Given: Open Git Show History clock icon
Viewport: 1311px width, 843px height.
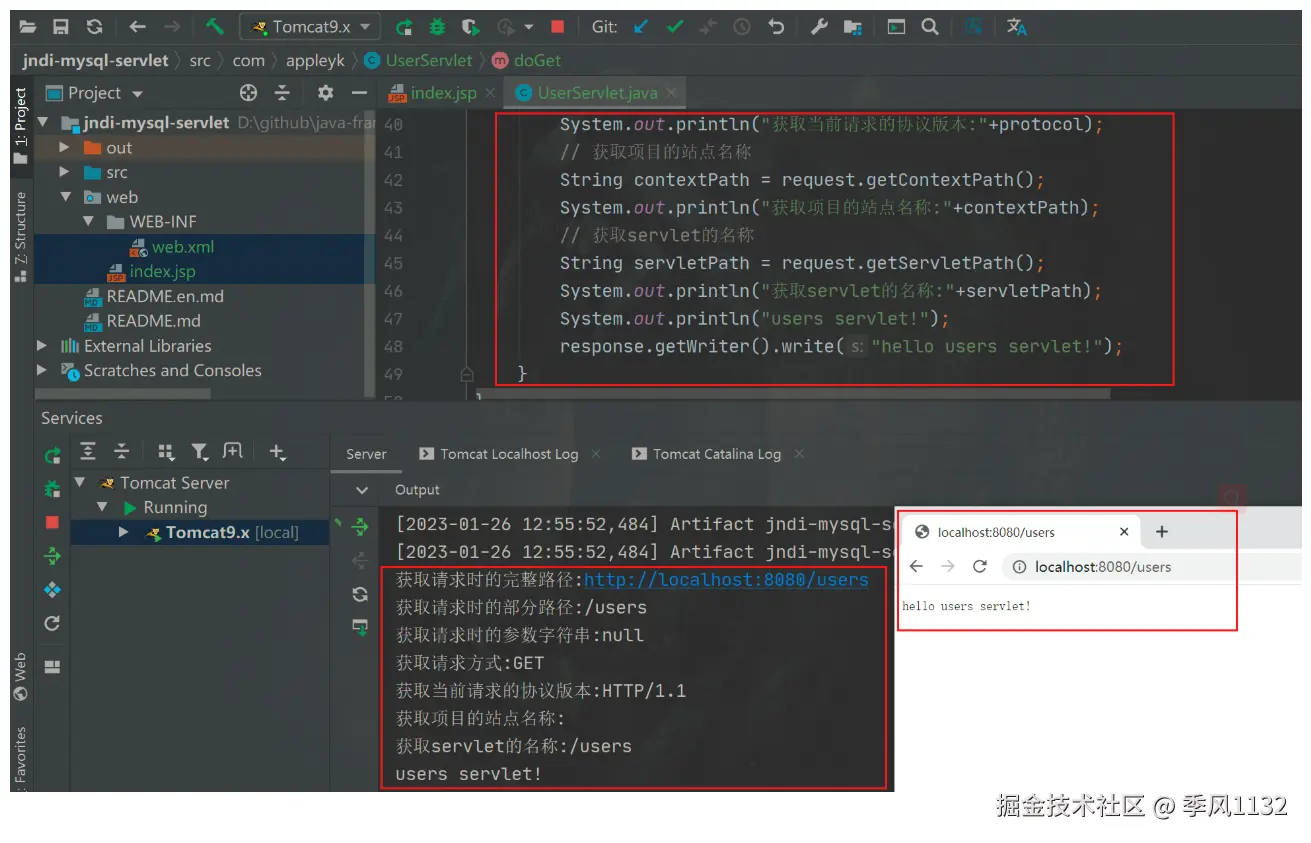Looking at the screenshot, I should (x=741, y=27).
